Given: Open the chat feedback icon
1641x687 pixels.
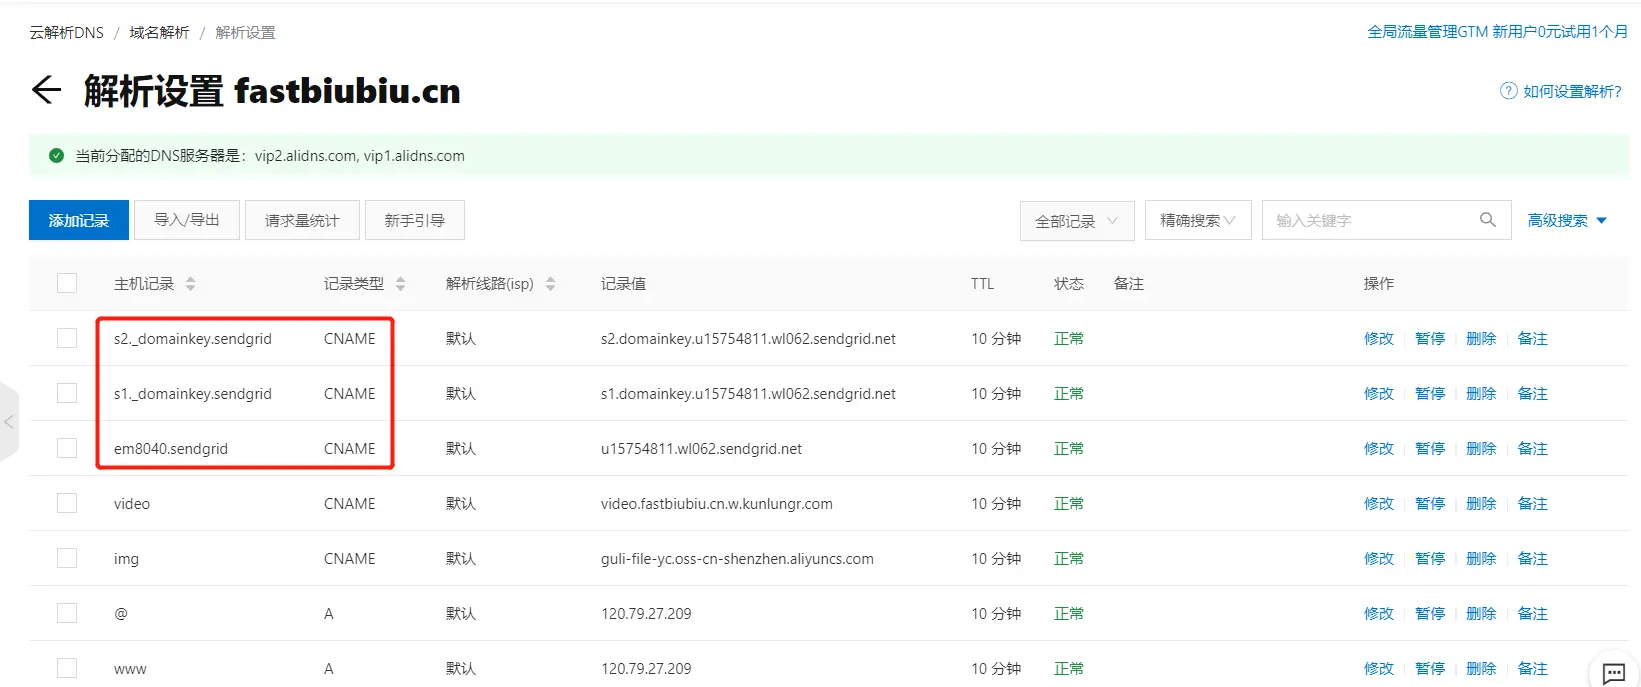Looking at the screenshot, I should pos(1614,673).
